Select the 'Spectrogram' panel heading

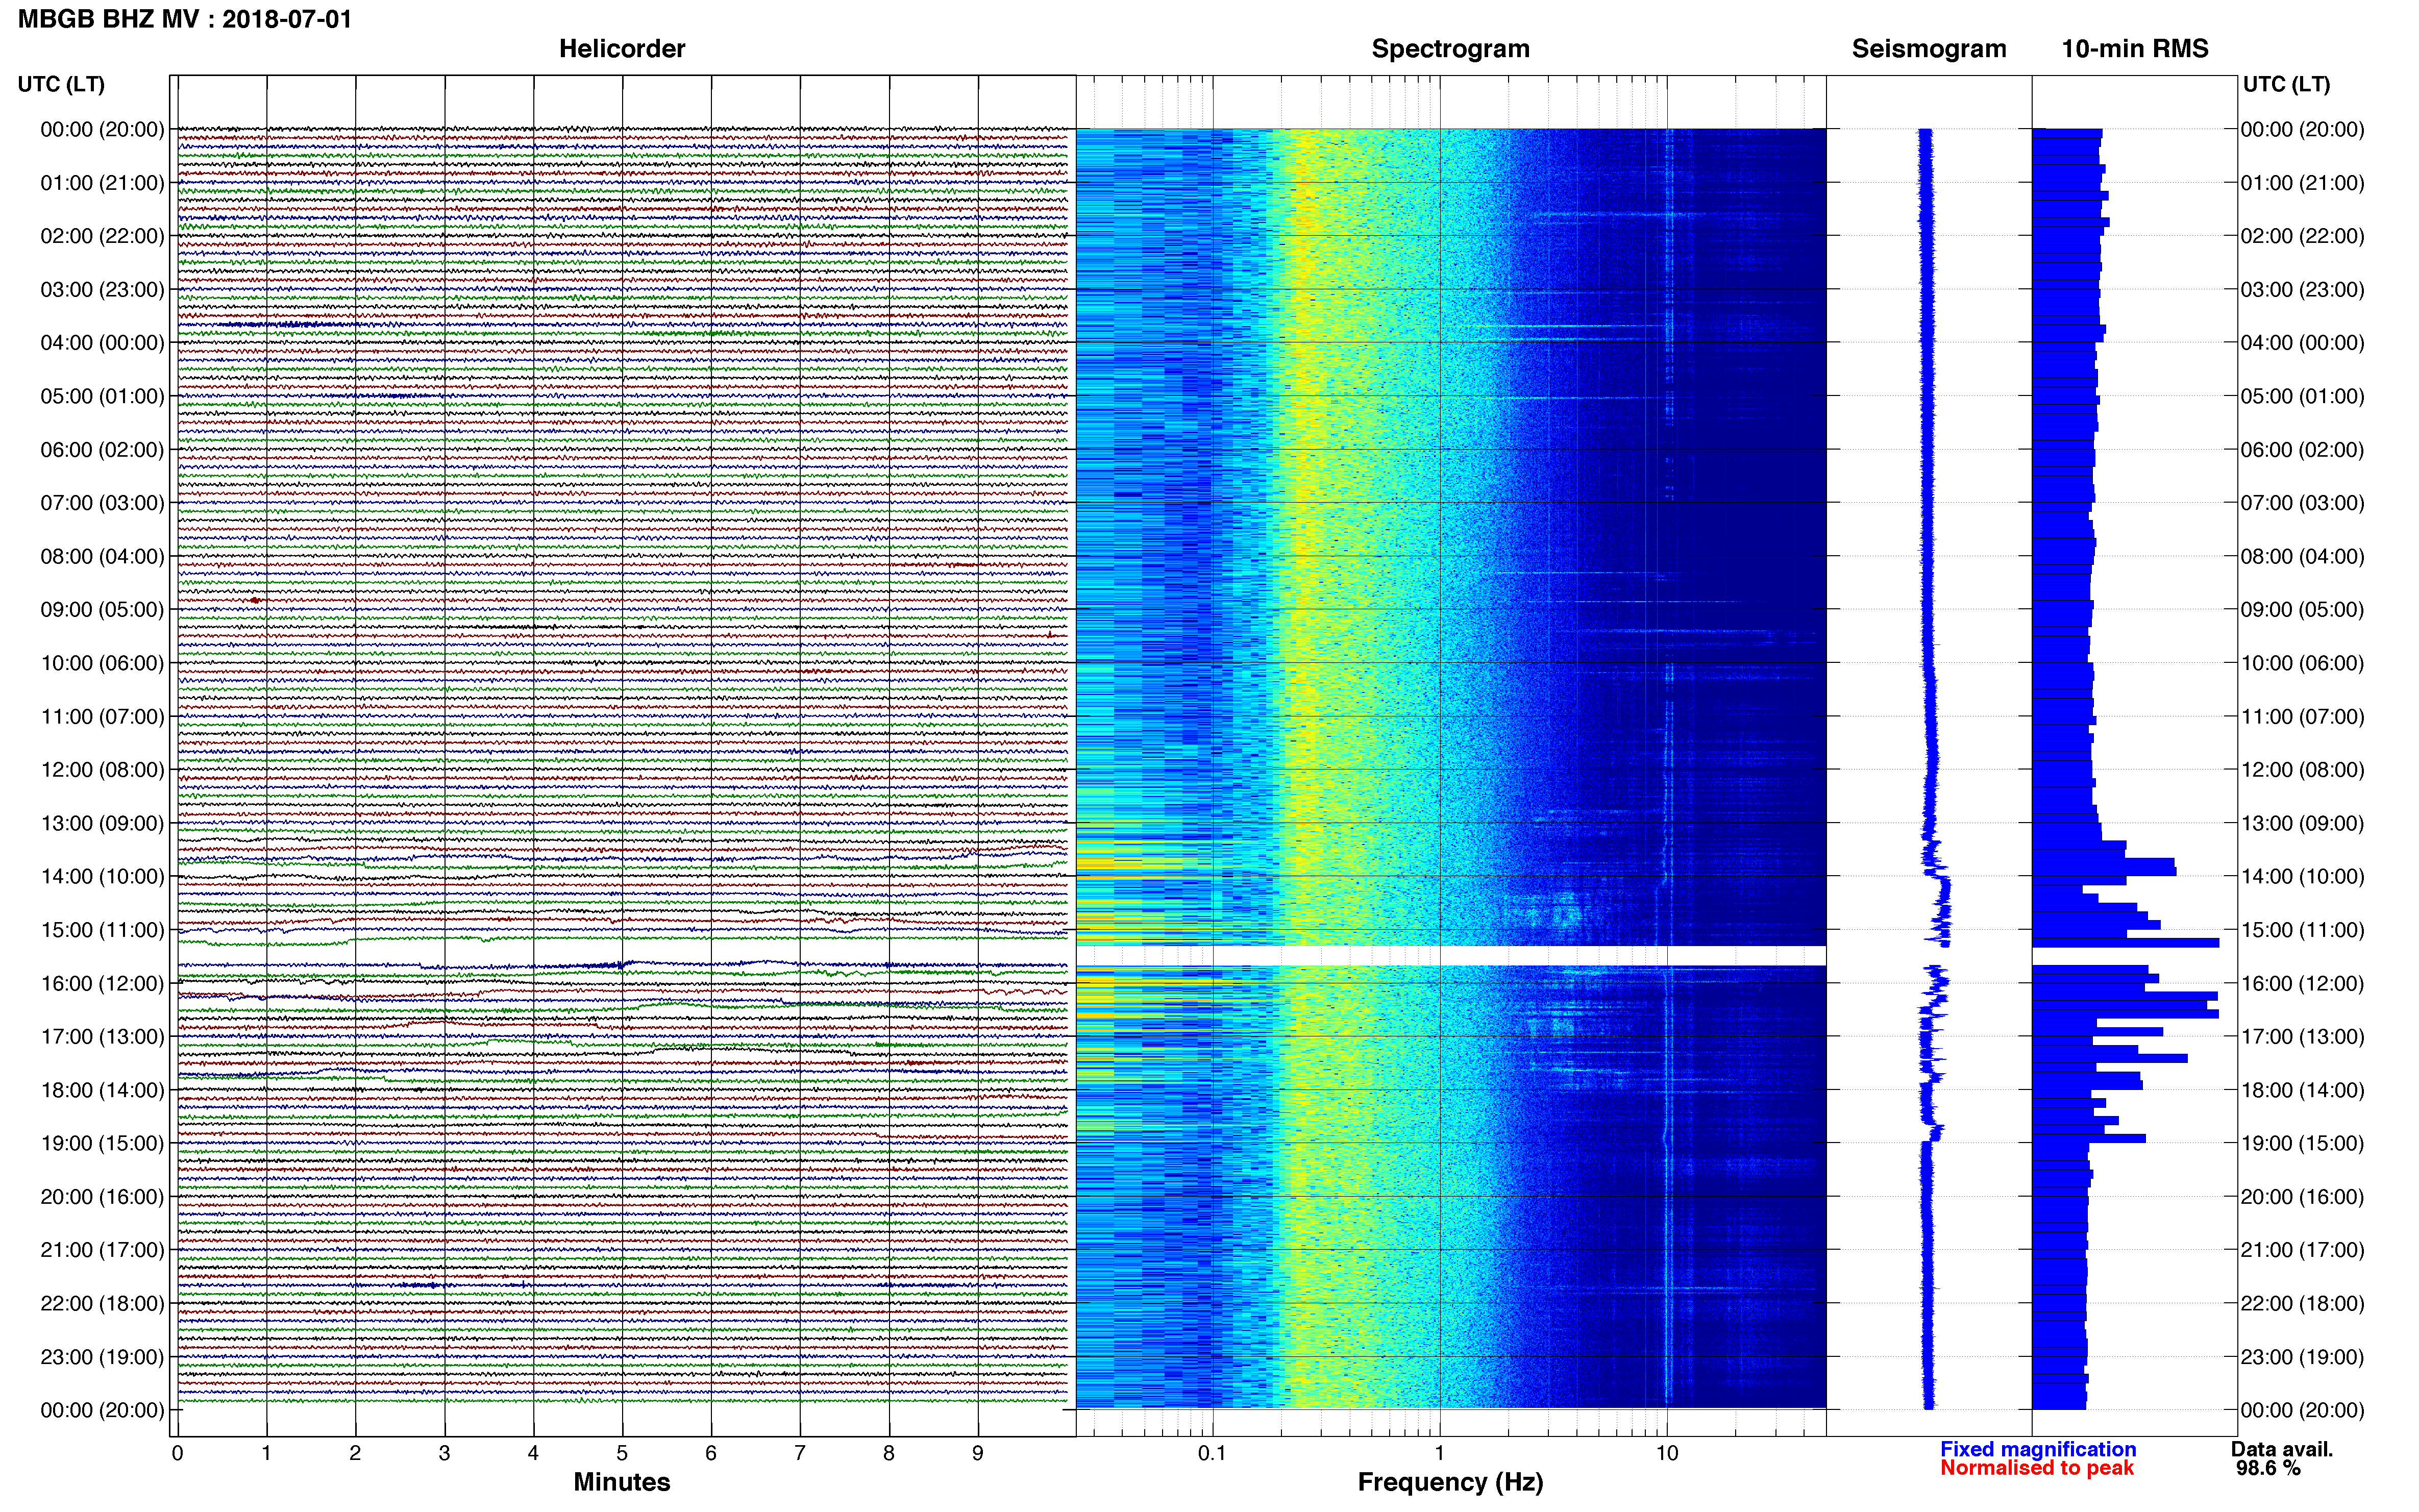click(1450, 49)
